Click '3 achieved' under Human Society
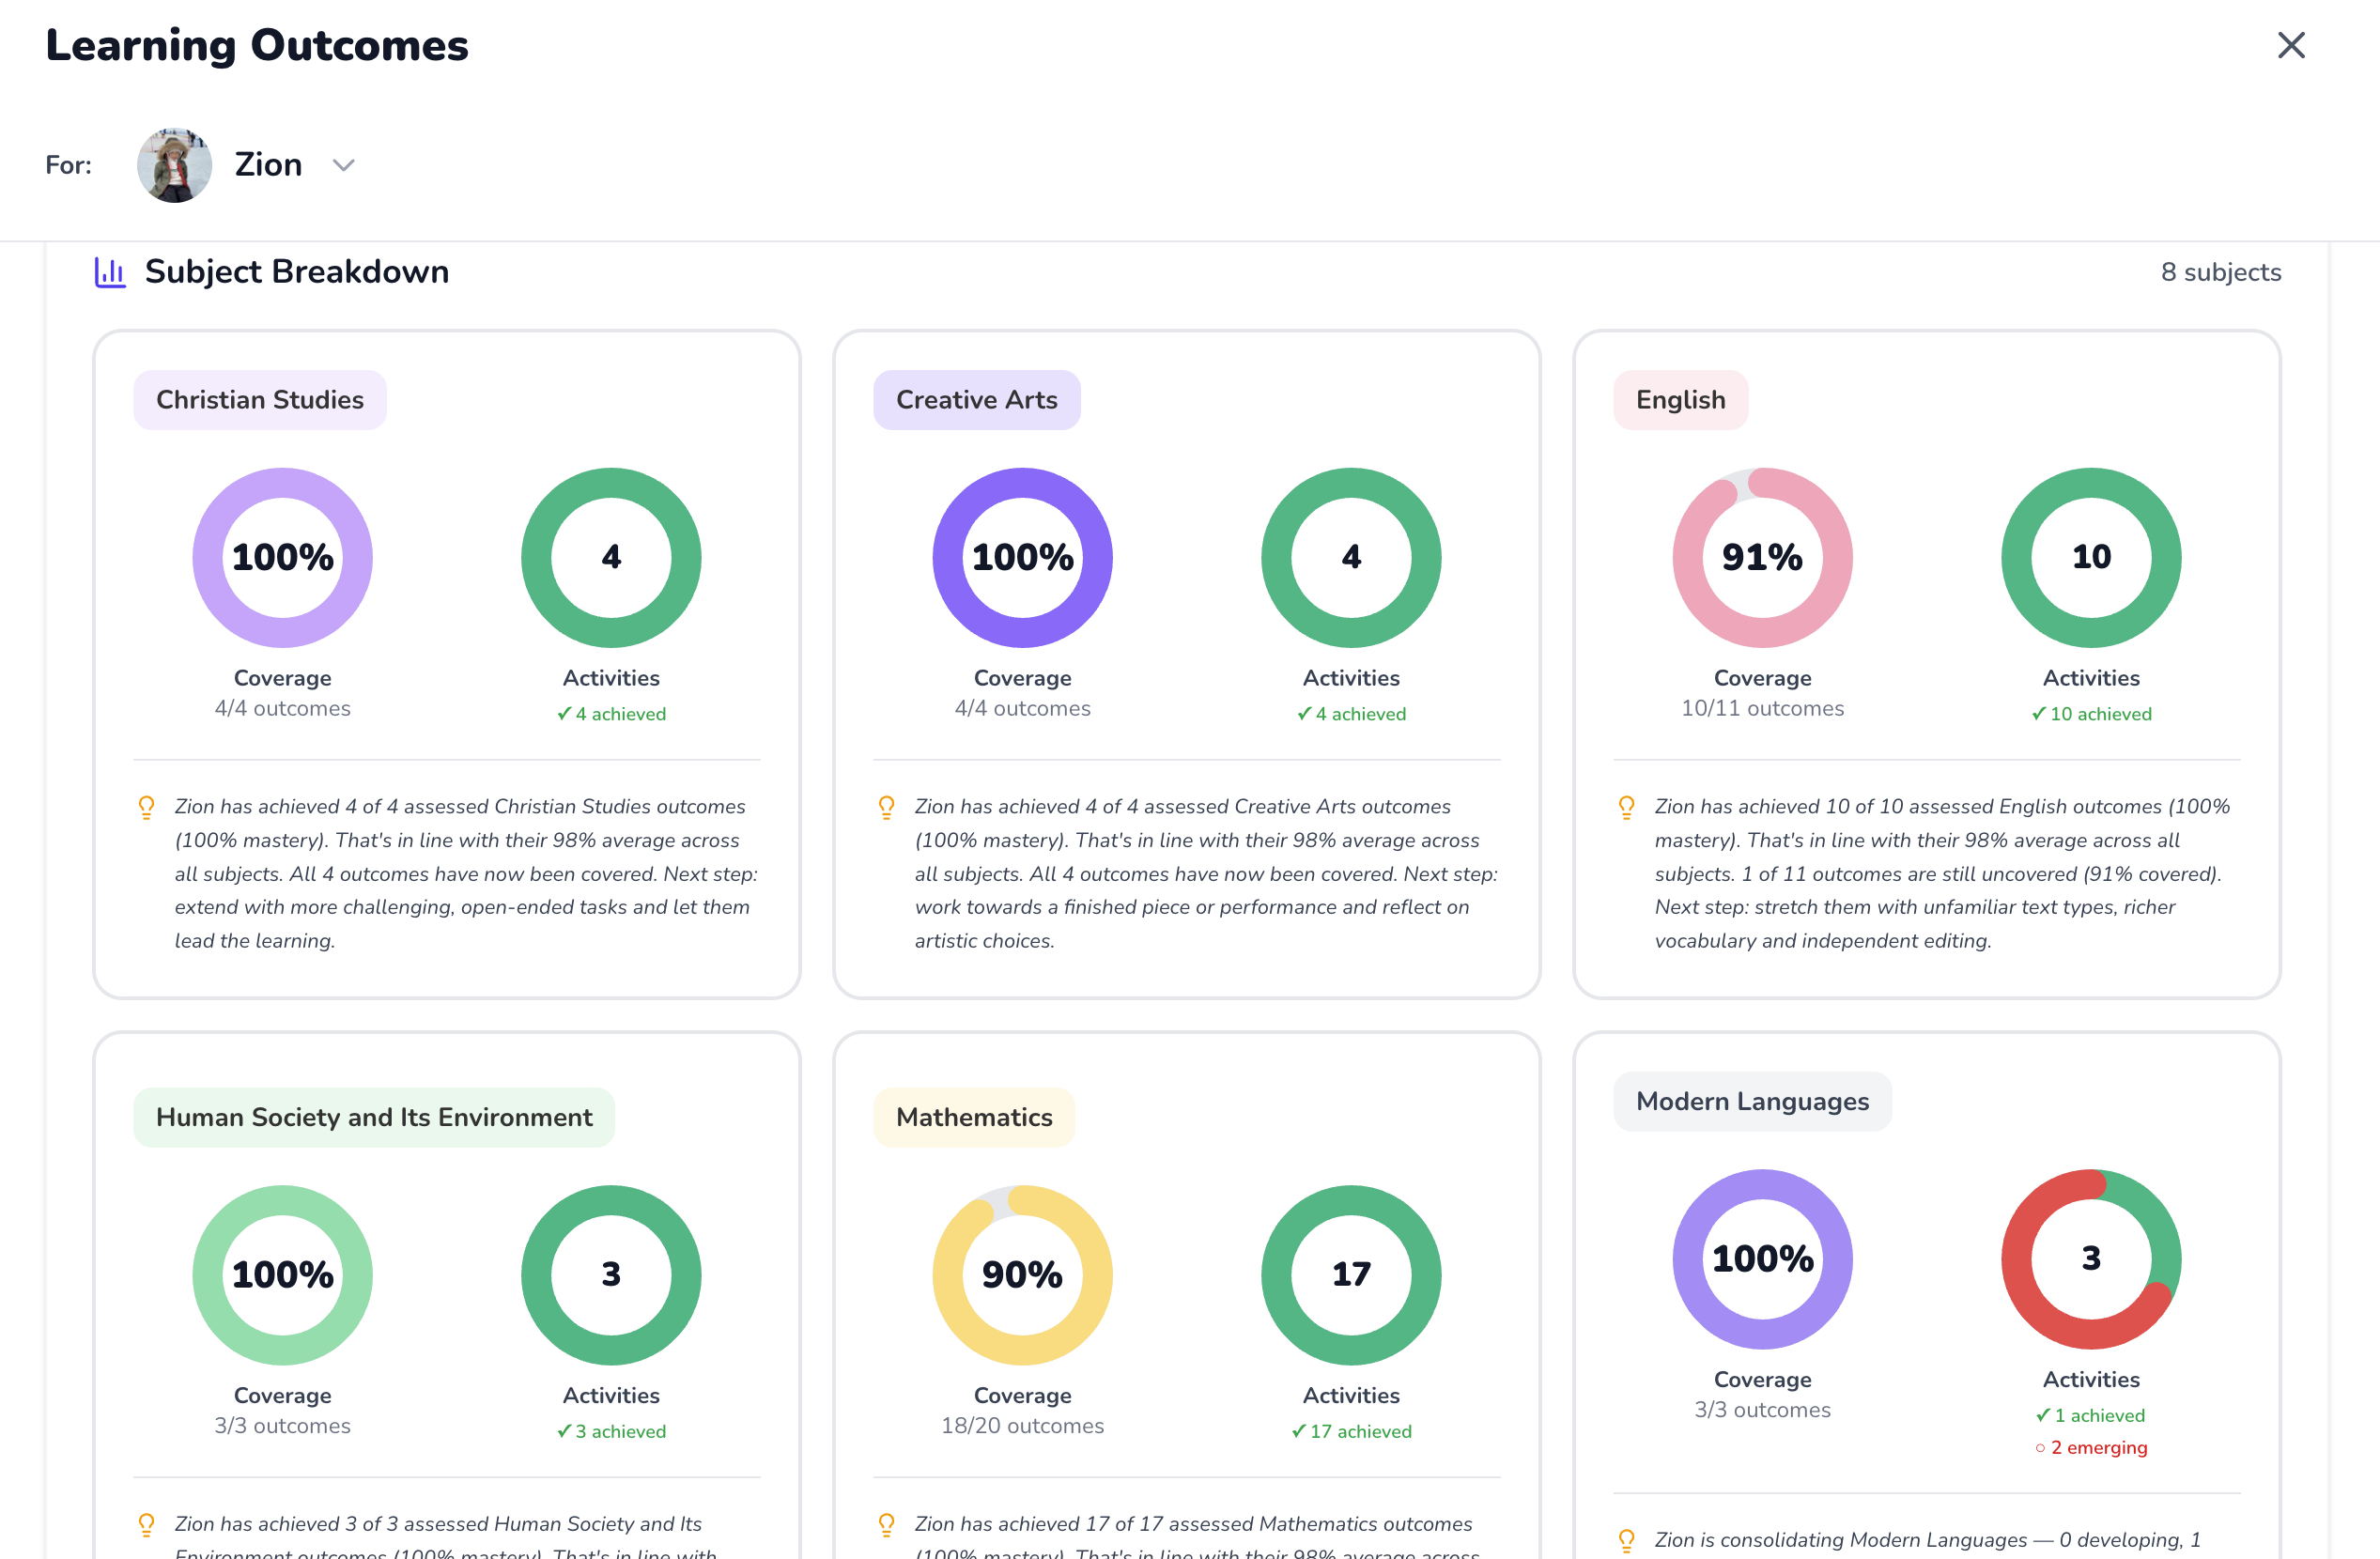The image size is (2380, 1559). pyautogui.click(x=611, y=1431)
